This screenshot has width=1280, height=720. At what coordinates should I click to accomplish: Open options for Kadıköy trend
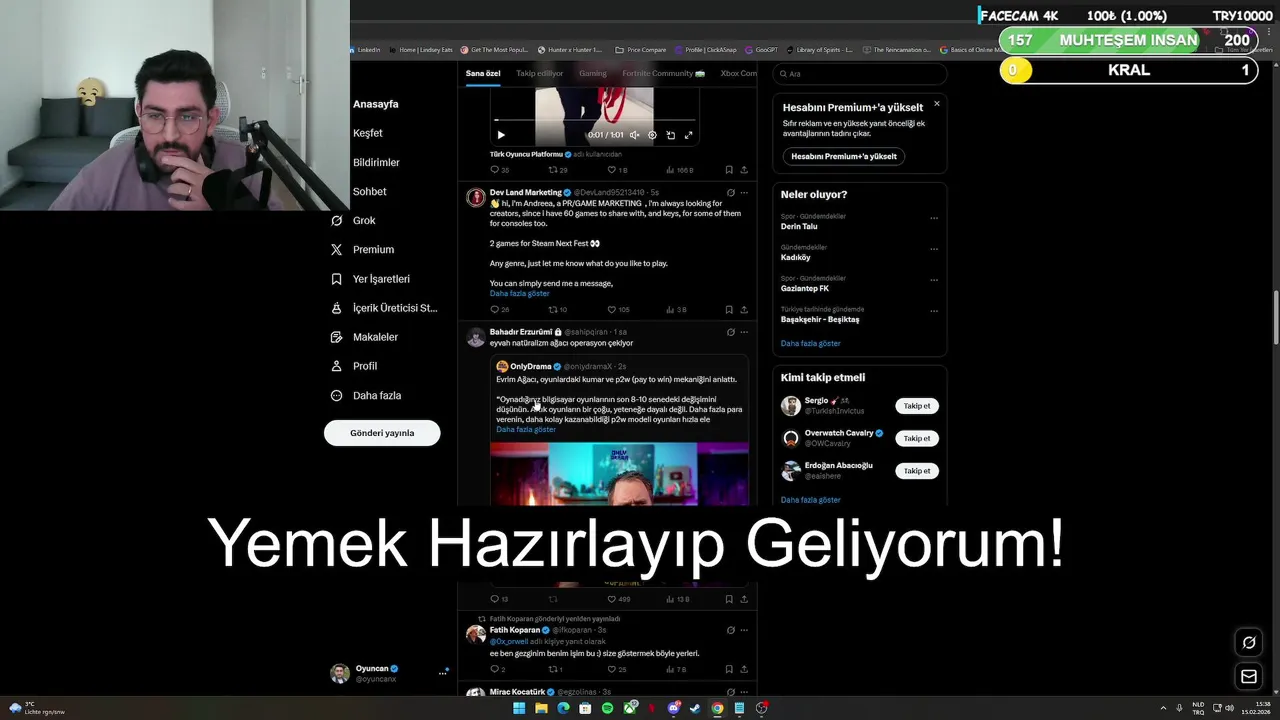pos(933,249)
